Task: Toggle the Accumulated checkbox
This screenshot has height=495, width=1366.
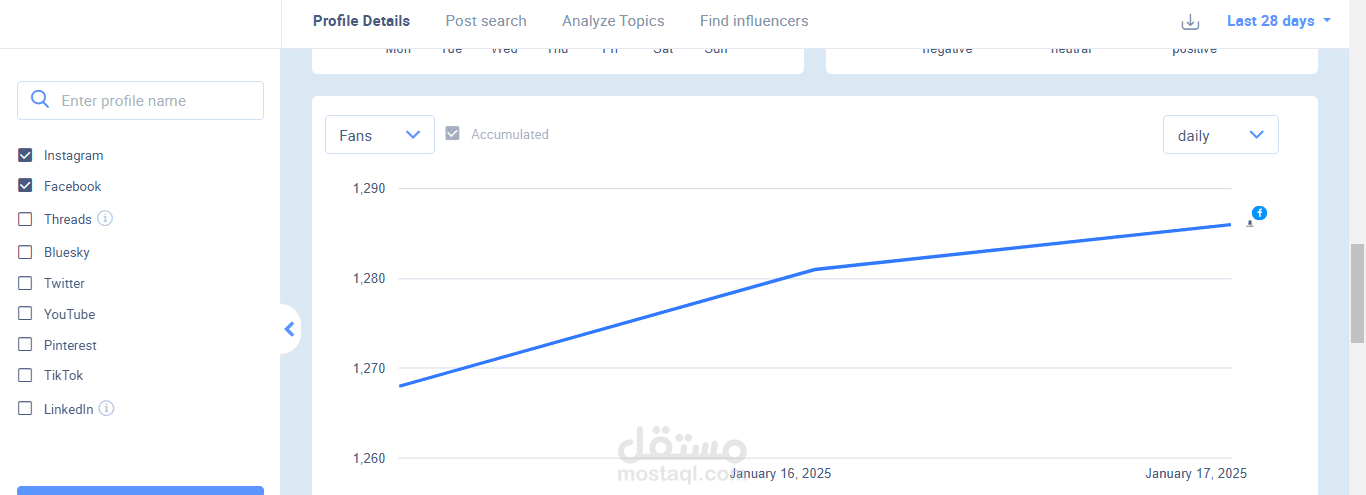Action: pos(452,134)
